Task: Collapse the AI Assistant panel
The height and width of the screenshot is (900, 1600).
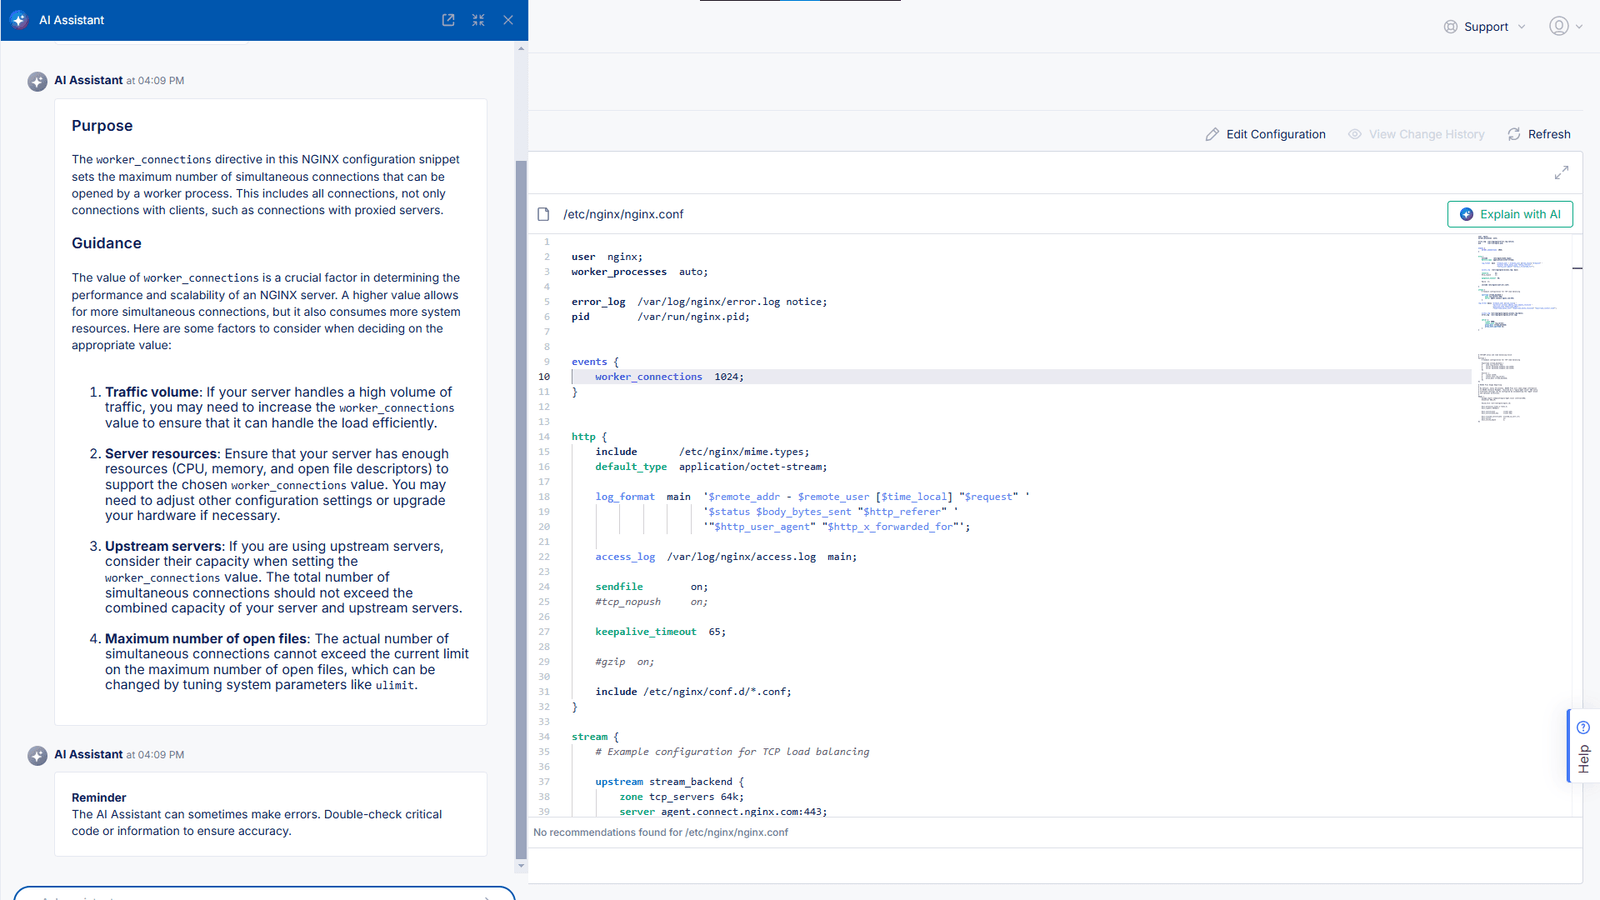Action: coord(478,19)
